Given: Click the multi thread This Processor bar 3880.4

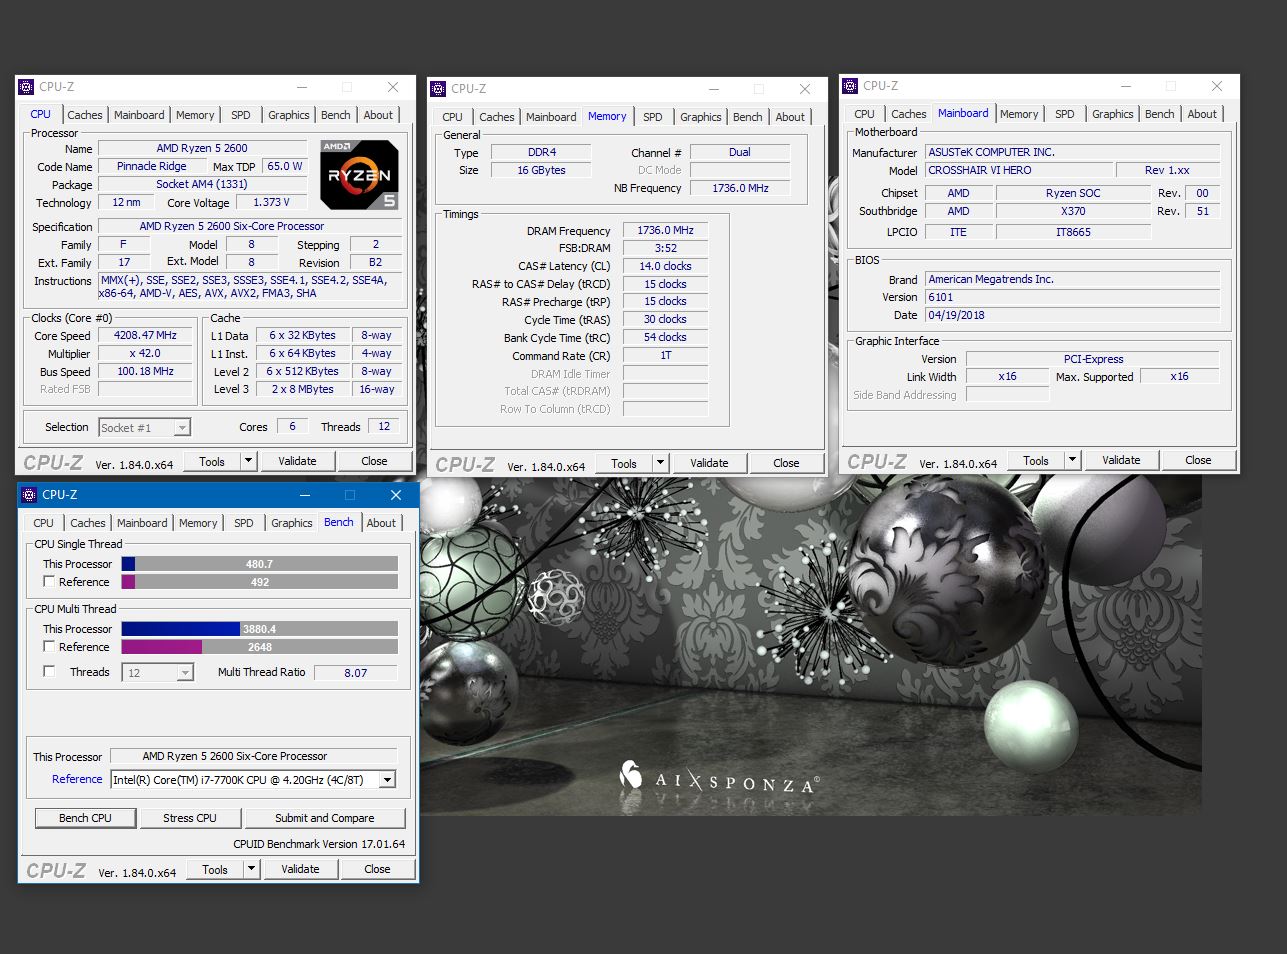Looking at the screenshot, I should click(260, 629).
